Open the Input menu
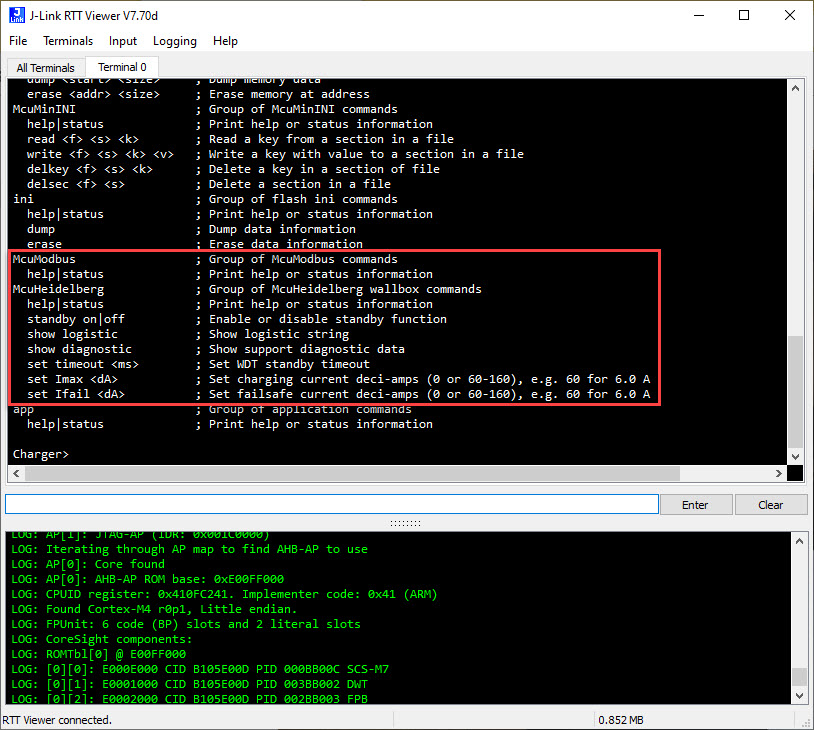814x730 pixels. click(x=122, y=41)
